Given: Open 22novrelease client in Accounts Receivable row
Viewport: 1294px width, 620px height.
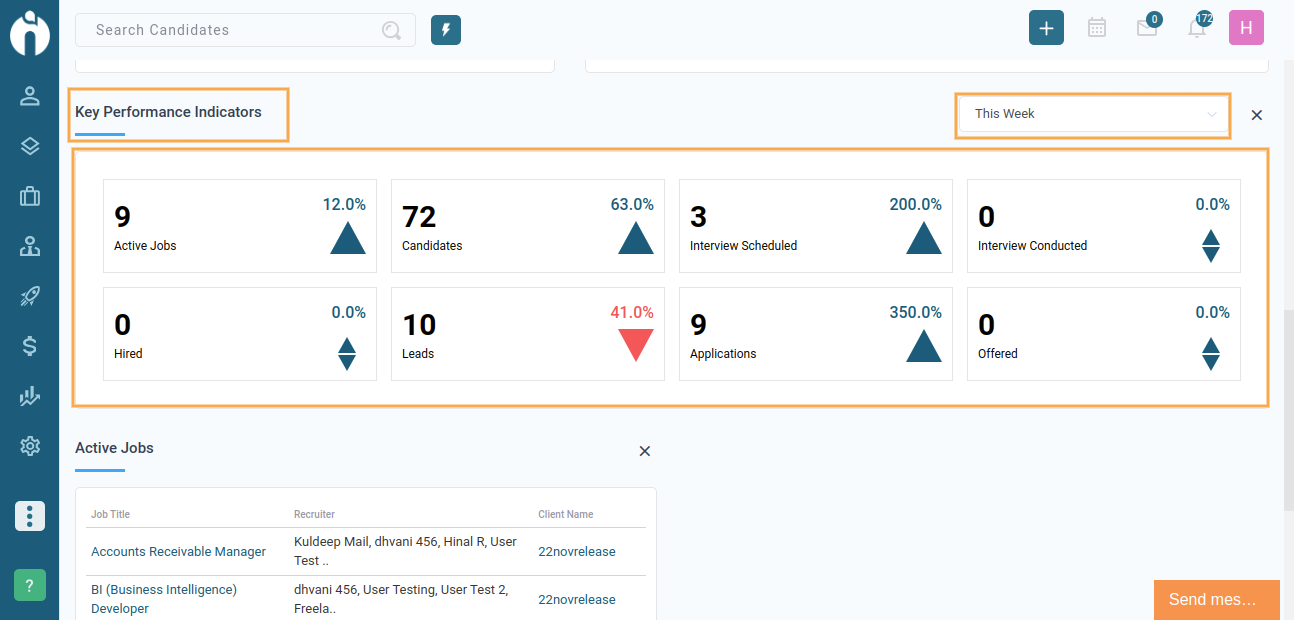Looking at the screenshot, I should [x=577, y=552].
